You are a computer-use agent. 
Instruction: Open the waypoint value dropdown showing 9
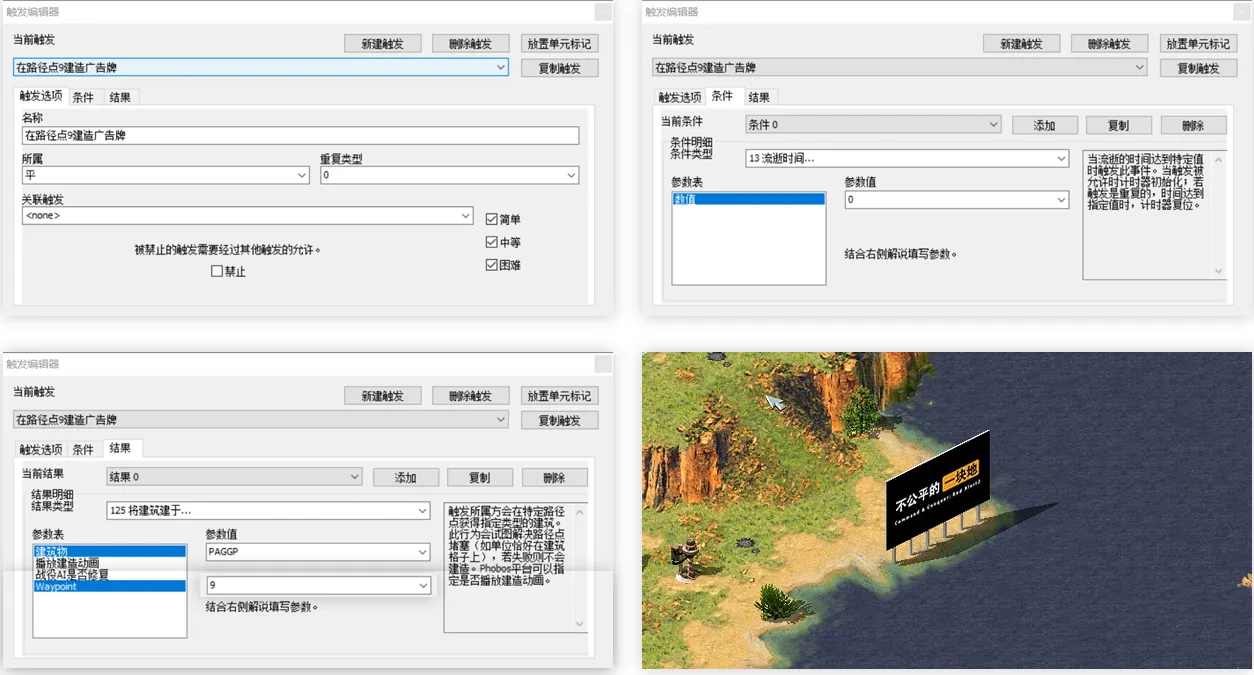pyautogui.click(x=318, y=585)
